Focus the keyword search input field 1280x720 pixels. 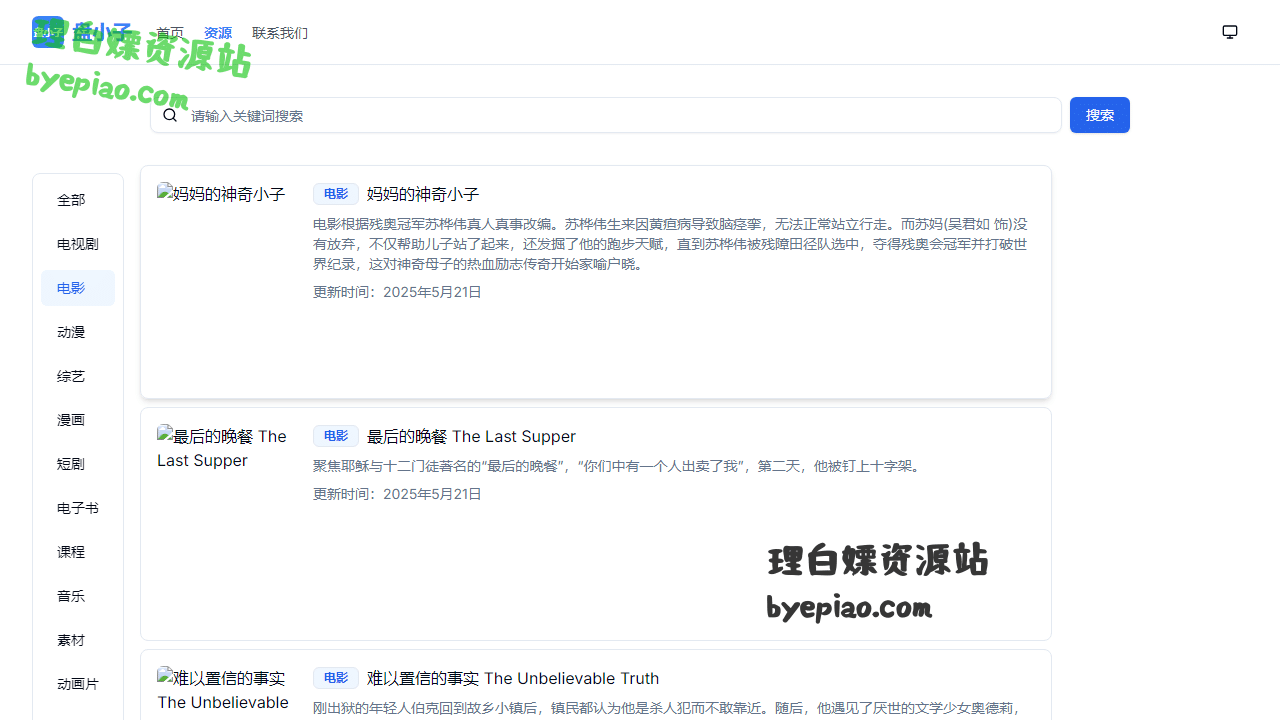[620, 115]
